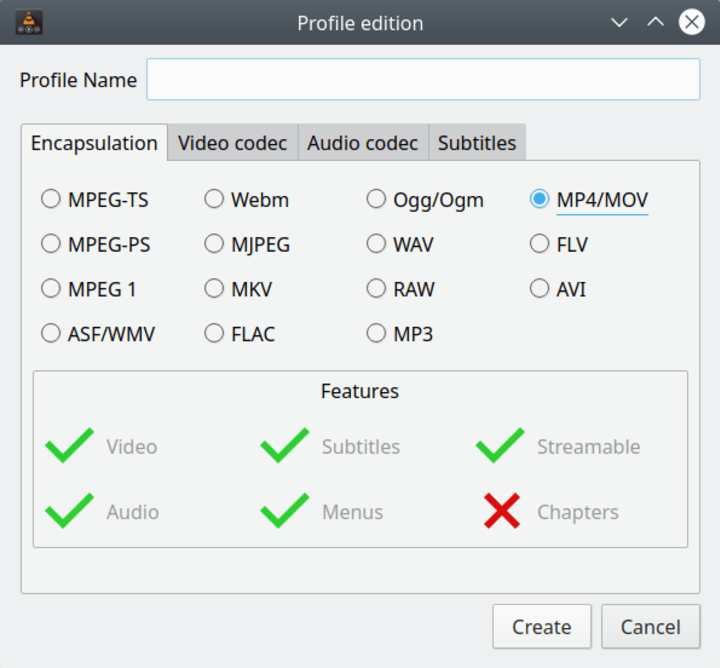The width and height of the screenshot is (720, 668).
Task: Click the green checkmark next to Subtitles feature
Action: (x=284, y=446)
